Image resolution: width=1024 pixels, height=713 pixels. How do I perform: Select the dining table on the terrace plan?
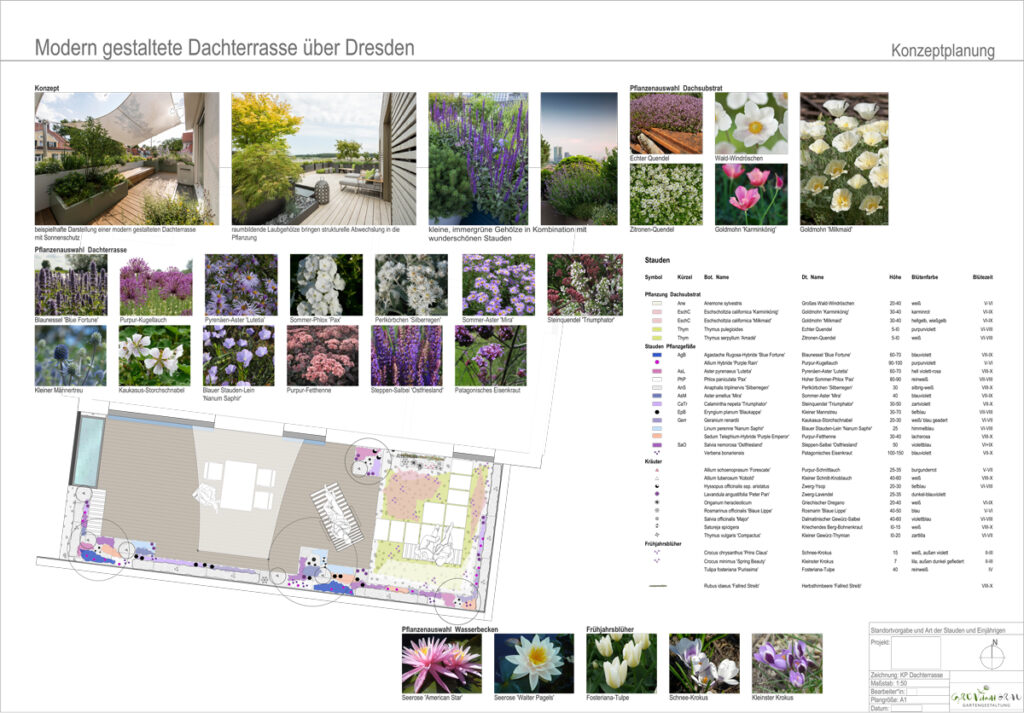[x=239, y=486]
